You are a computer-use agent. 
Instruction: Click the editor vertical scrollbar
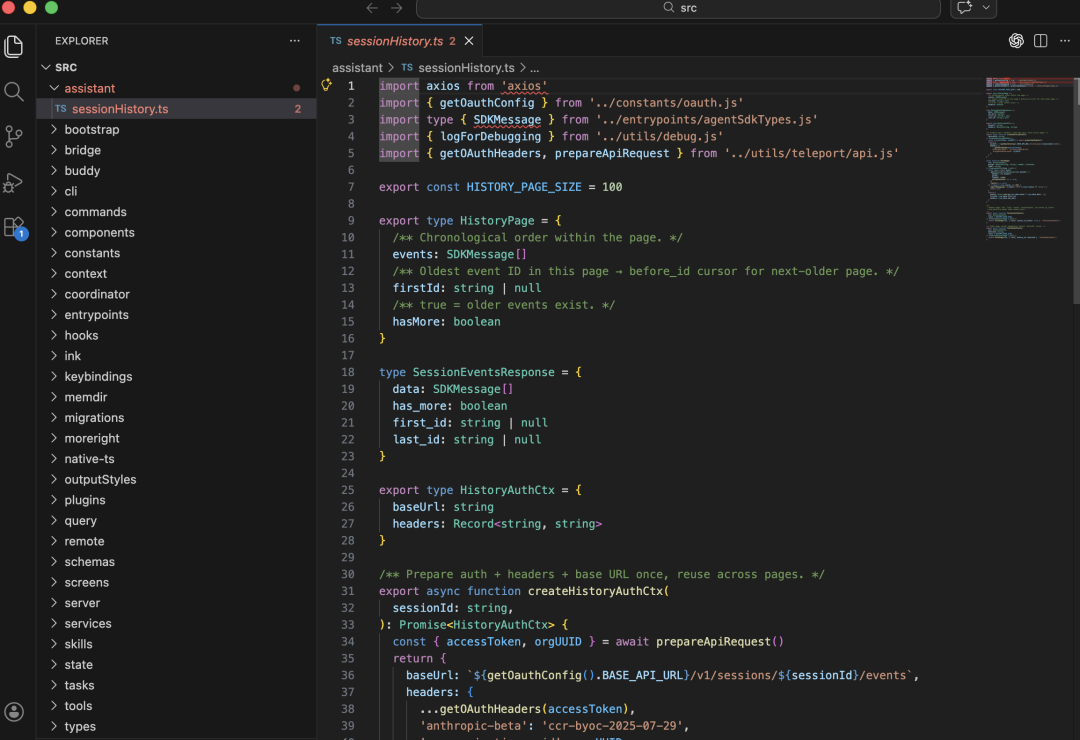(1077, 189)
